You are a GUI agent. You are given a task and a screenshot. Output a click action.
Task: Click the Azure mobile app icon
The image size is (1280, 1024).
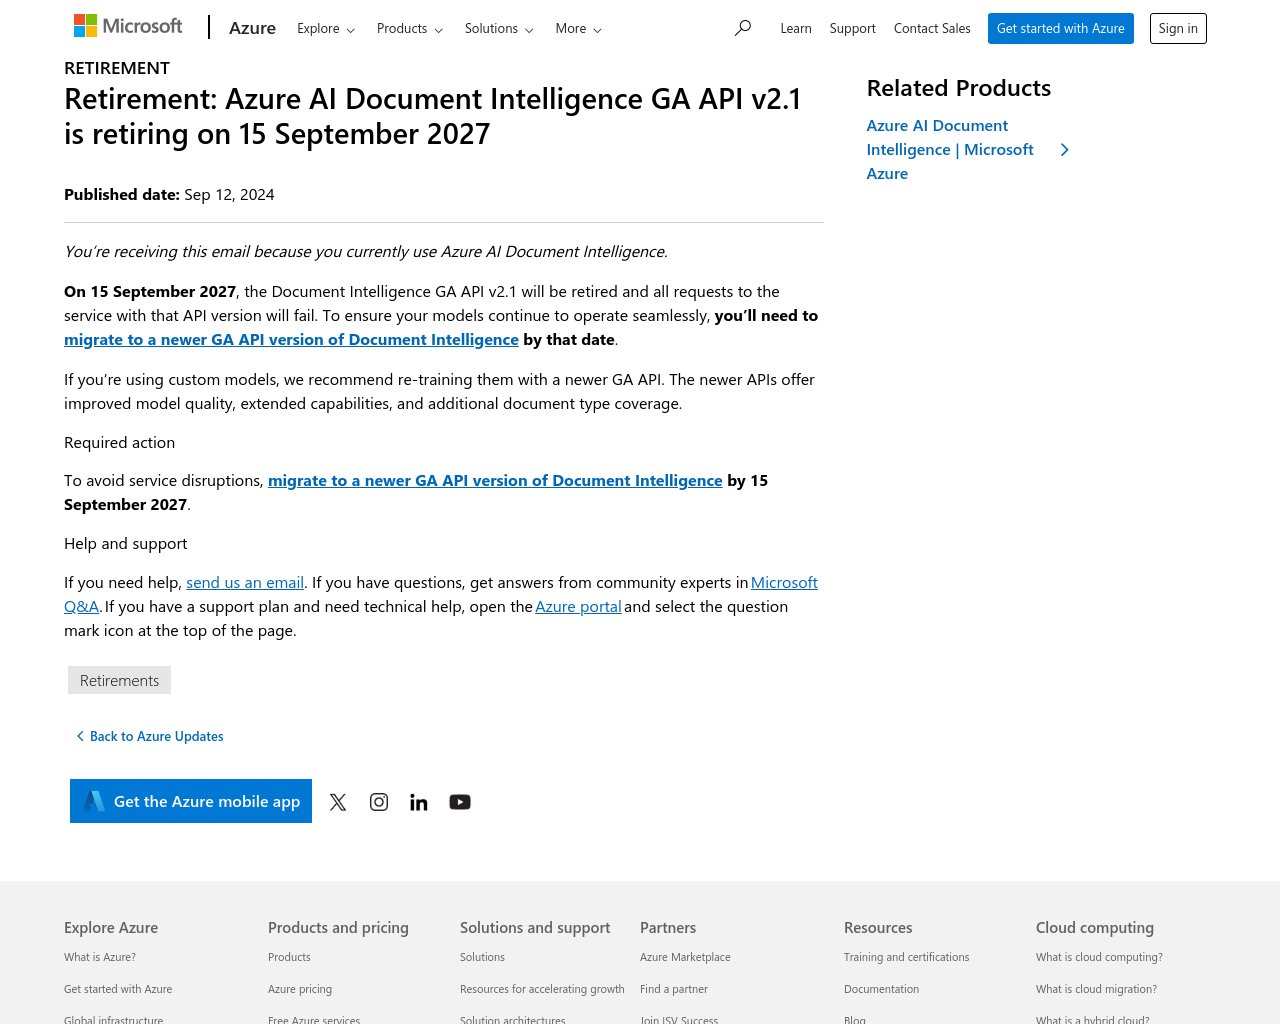[95, 800]
